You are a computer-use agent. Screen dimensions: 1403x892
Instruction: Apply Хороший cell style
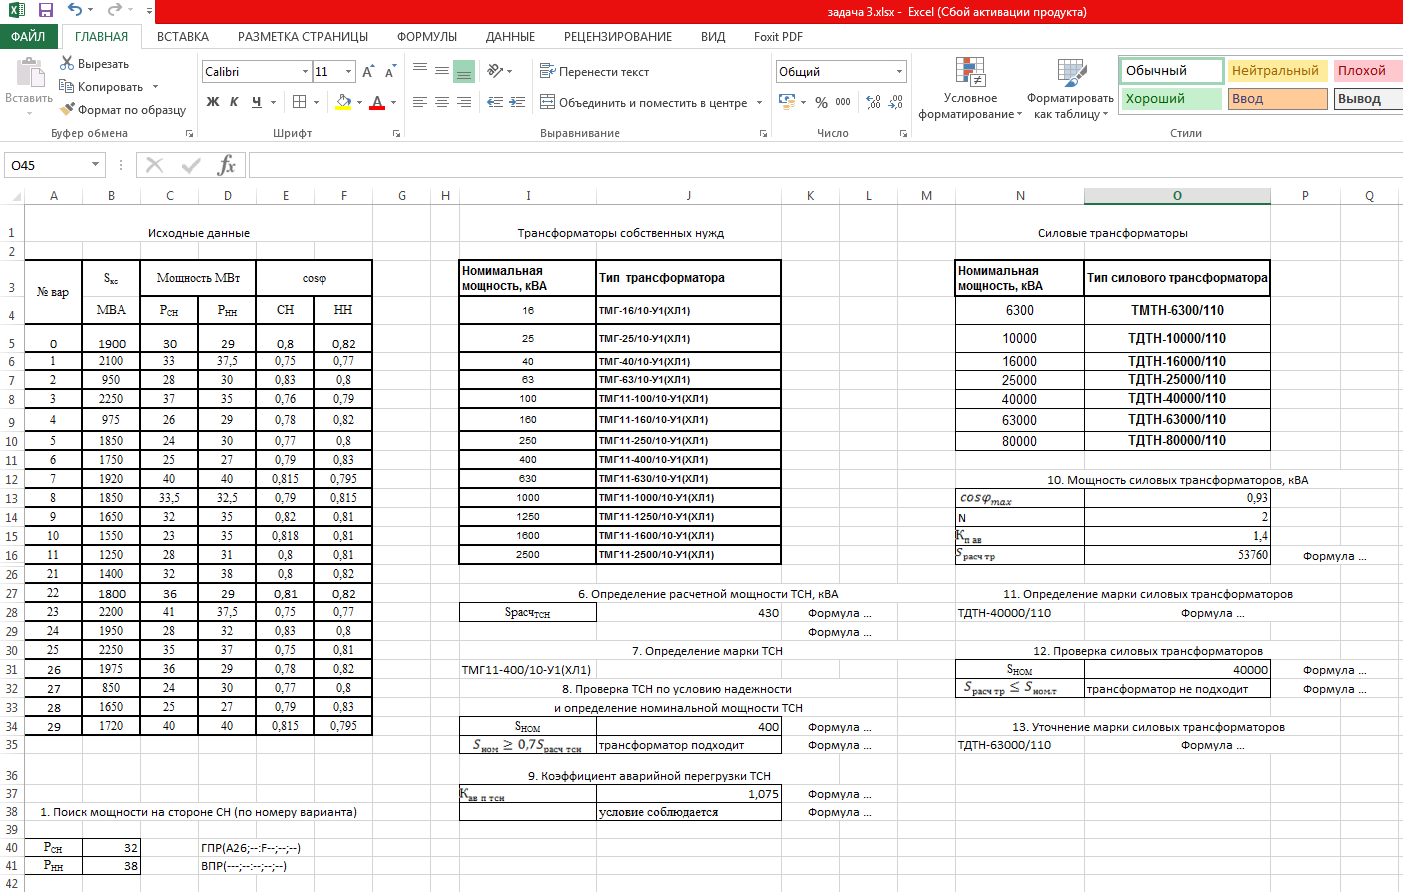click(1171, 99)
